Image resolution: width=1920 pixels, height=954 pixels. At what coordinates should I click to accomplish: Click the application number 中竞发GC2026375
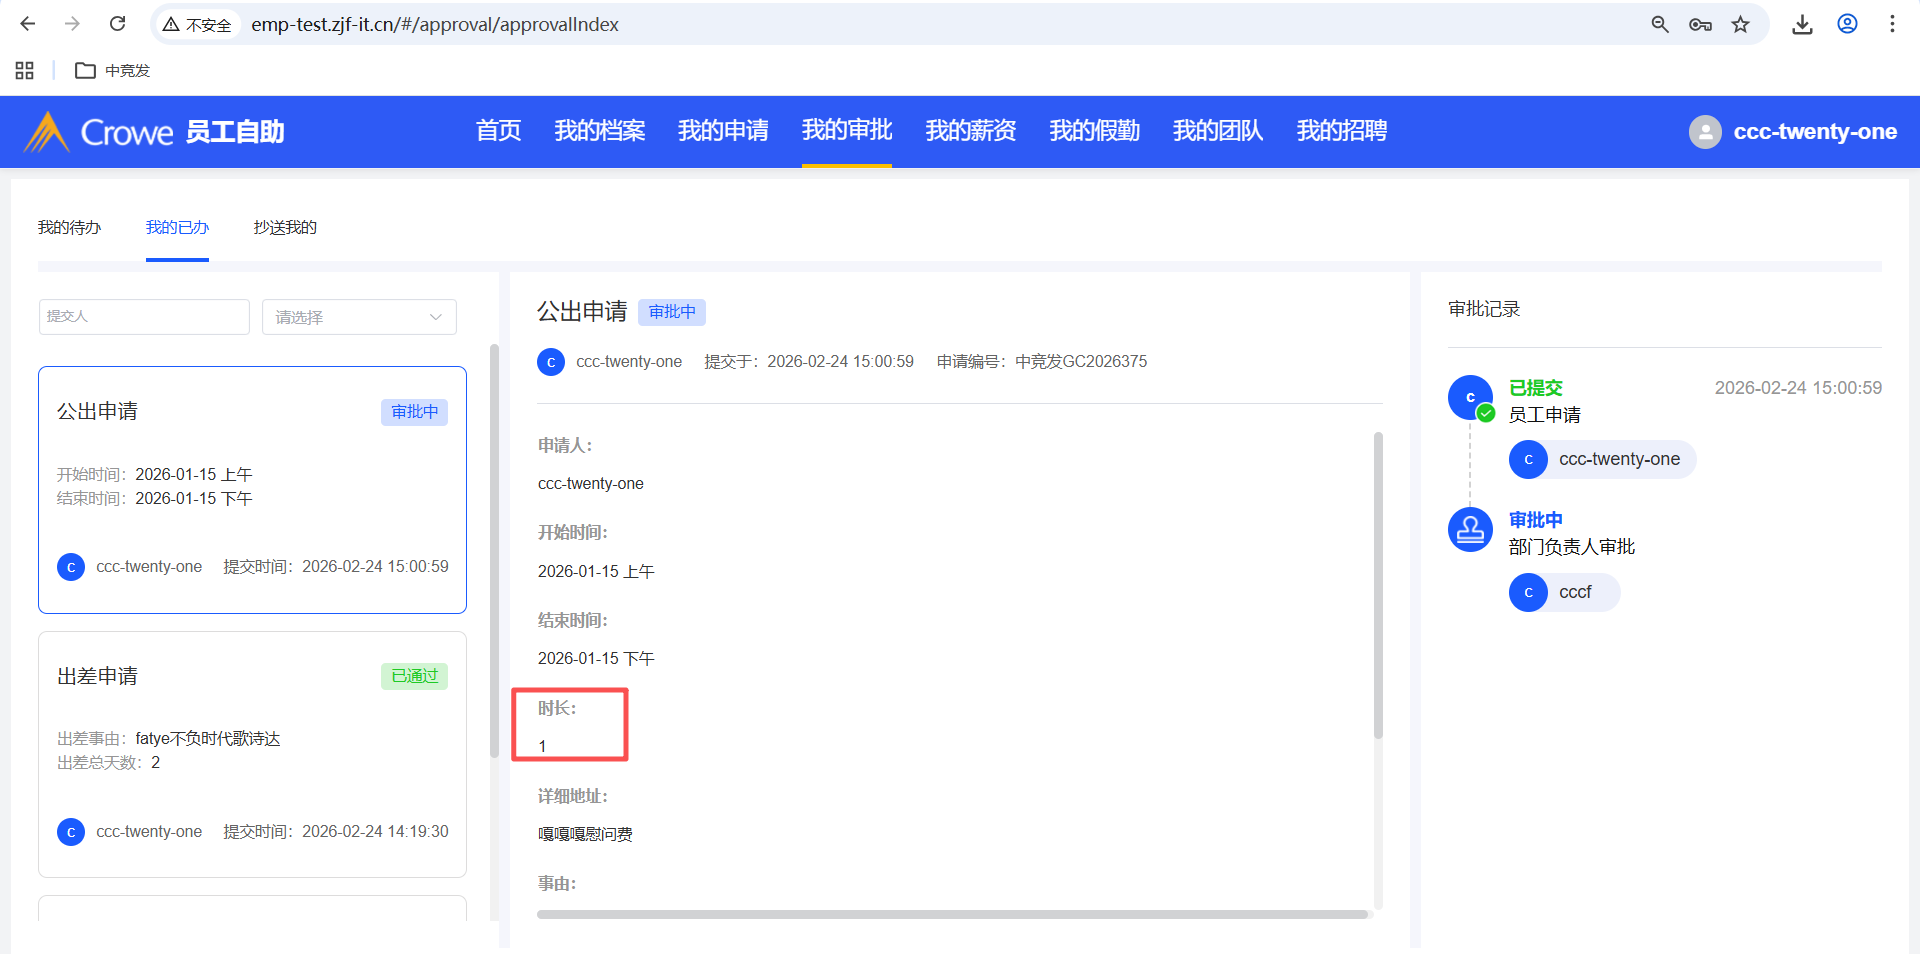pos(1081,362)
